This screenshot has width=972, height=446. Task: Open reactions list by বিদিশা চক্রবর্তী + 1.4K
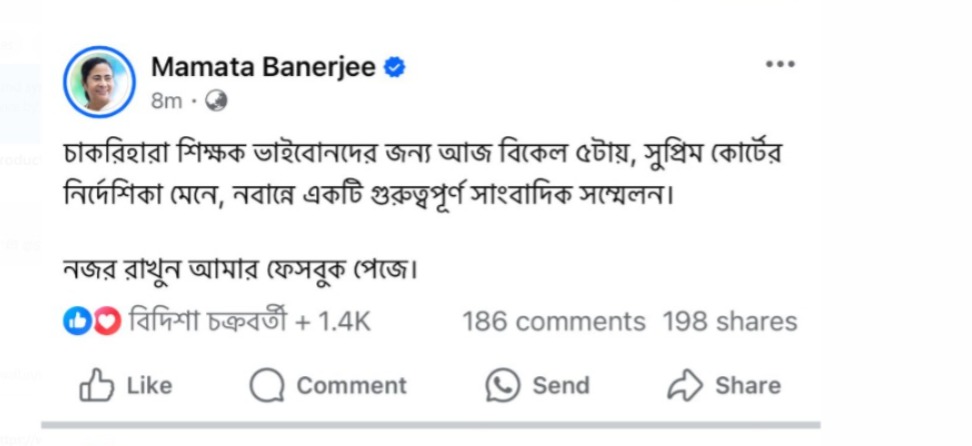(x=250, y=322)
